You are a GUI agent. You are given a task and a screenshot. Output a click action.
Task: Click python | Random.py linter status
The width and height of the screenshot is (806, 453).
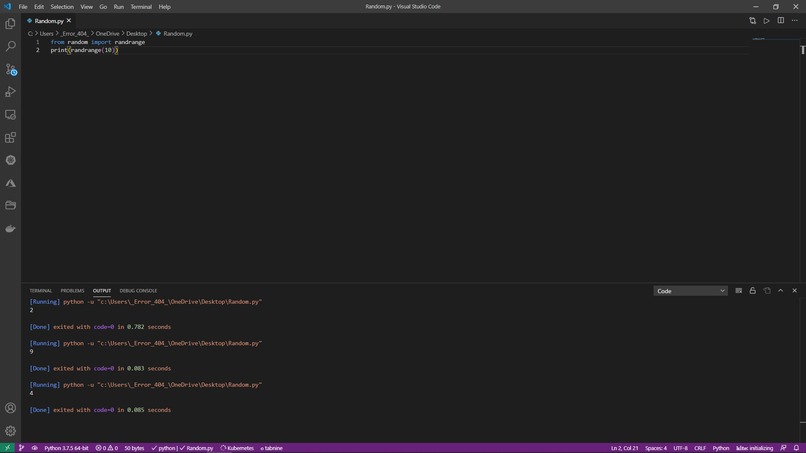click(x=182, y=448)
